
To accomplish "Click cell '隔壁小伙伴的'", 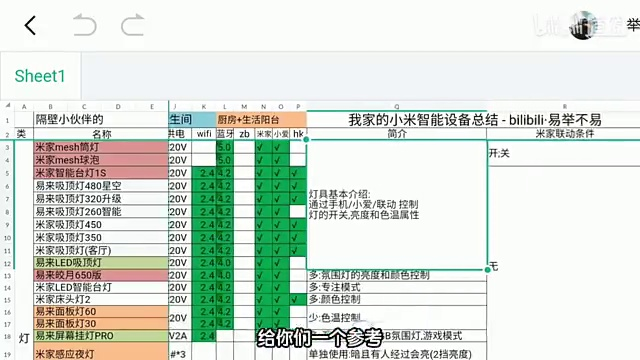I will [101, 120].
